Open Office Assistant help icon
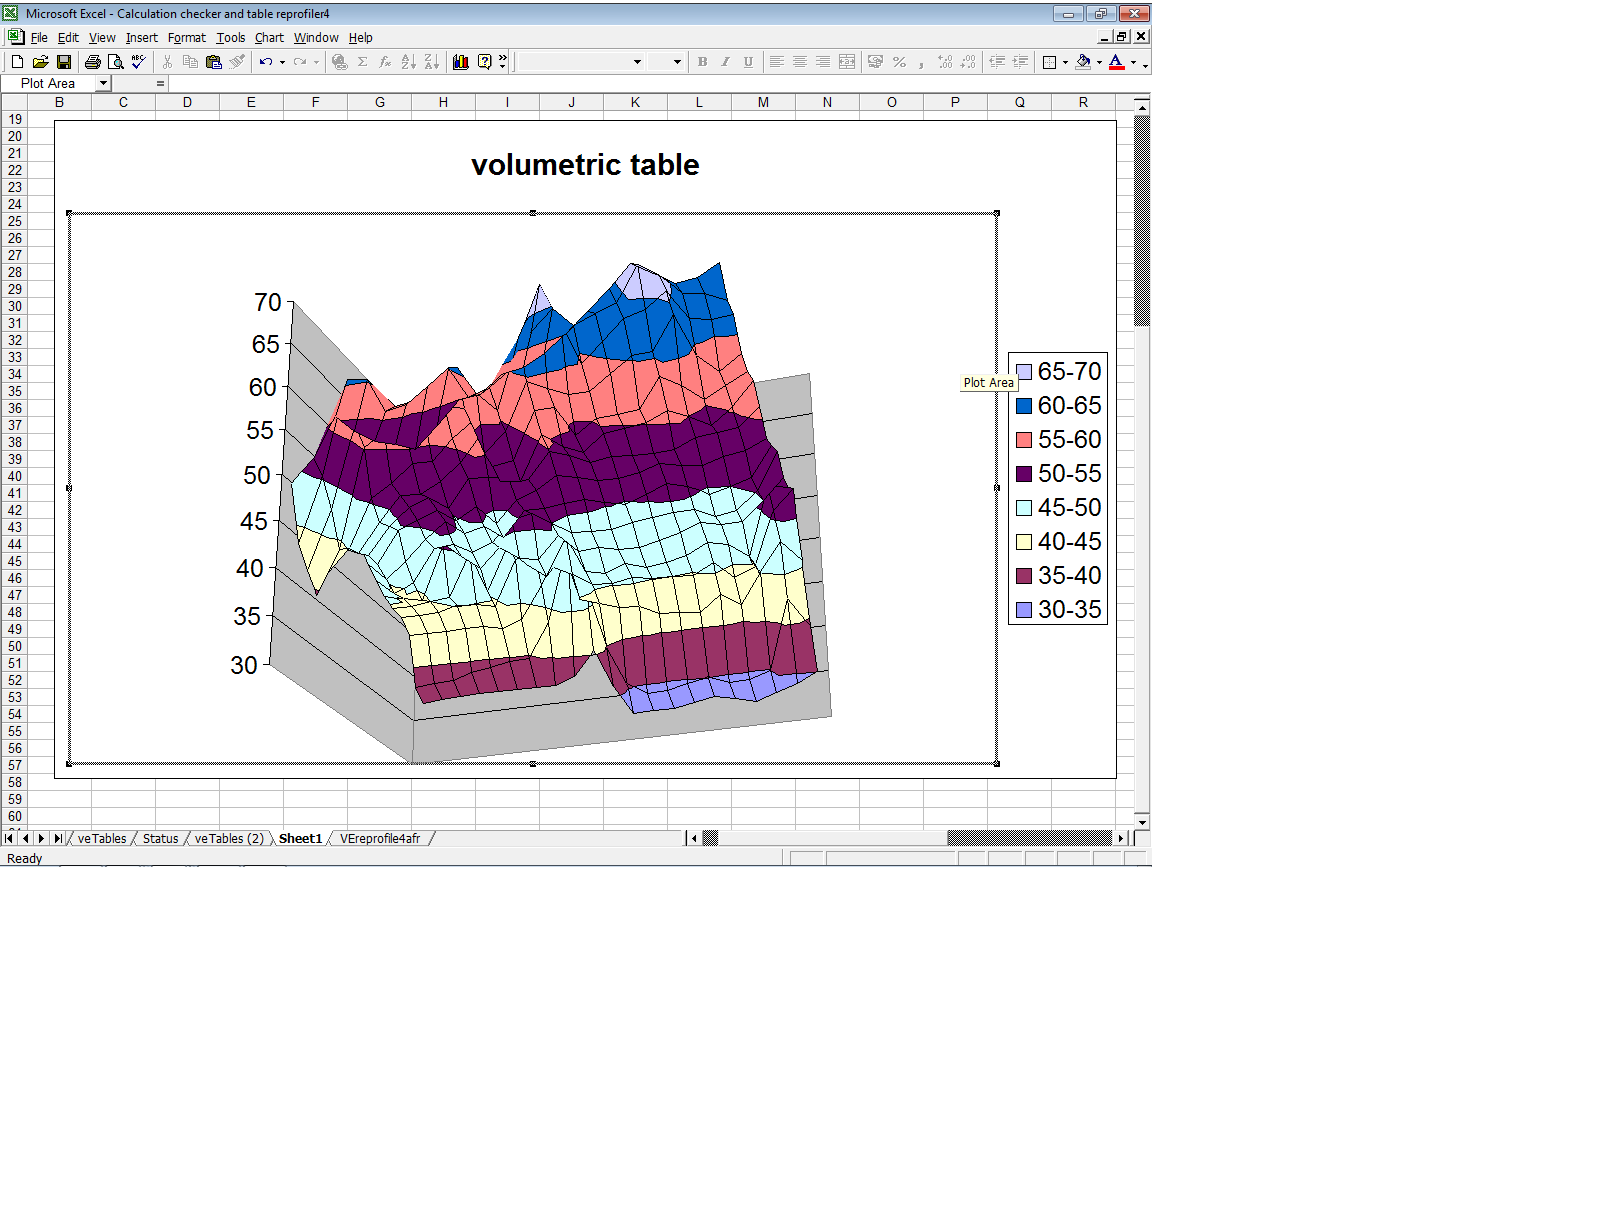 coord(485,62)
